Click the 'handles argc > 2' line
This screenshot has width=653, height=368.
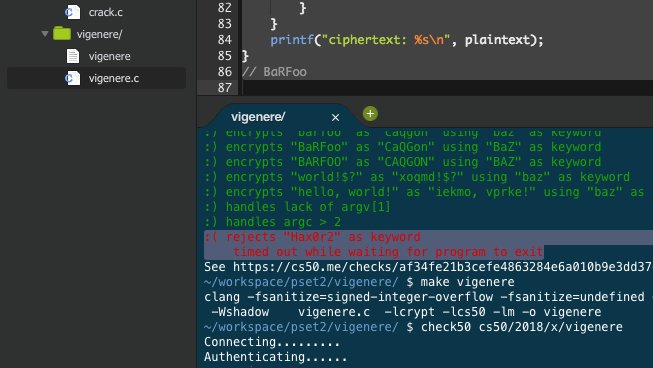pos(273,222)
